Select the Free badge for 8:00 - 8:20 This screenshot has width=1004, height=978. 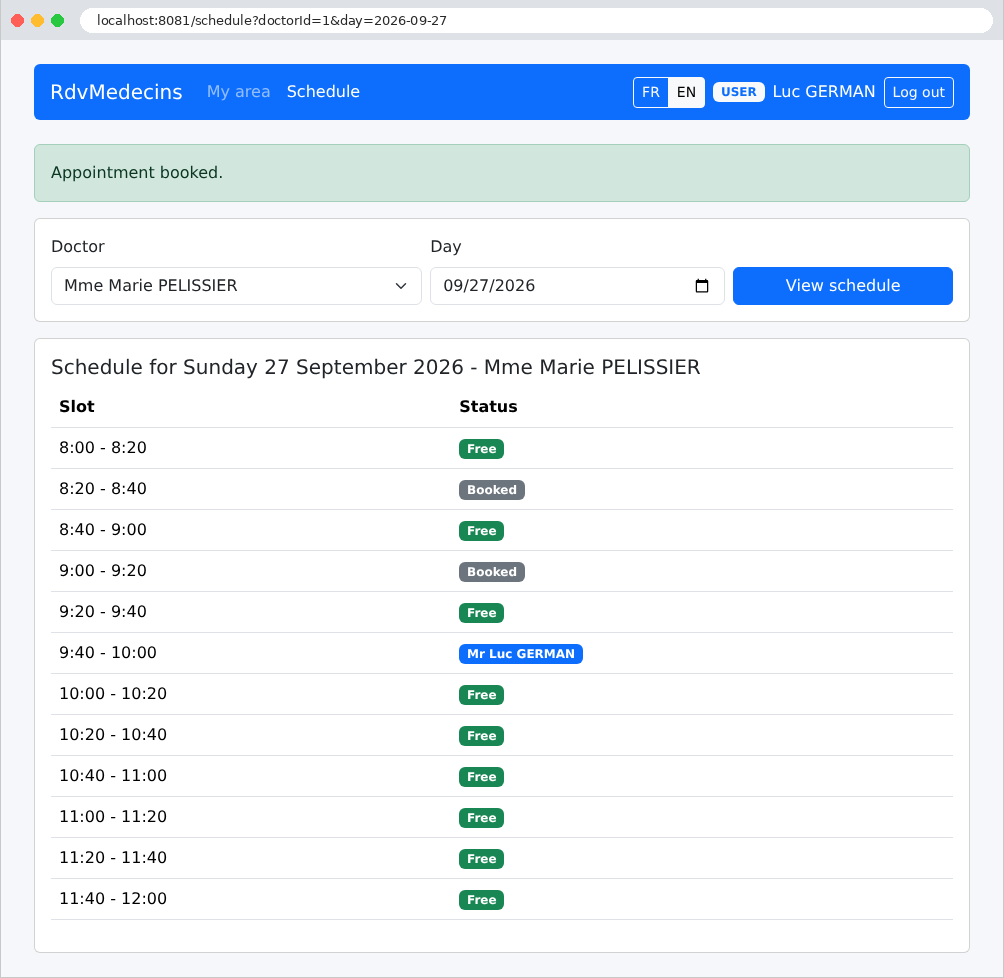point(482,449)
